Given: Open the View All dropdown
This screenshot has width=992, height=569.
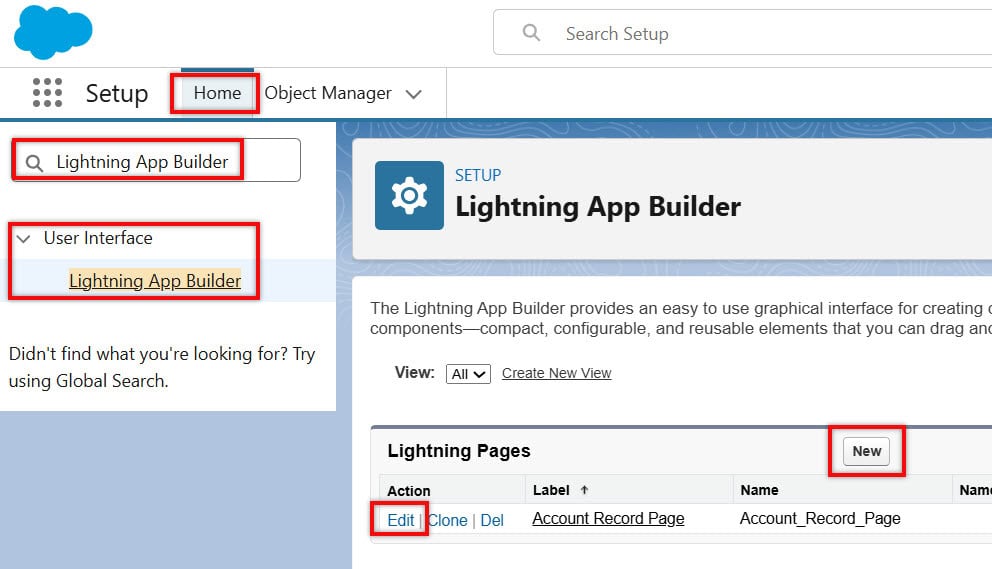Looking at the screenshot, I should (468, 374).
